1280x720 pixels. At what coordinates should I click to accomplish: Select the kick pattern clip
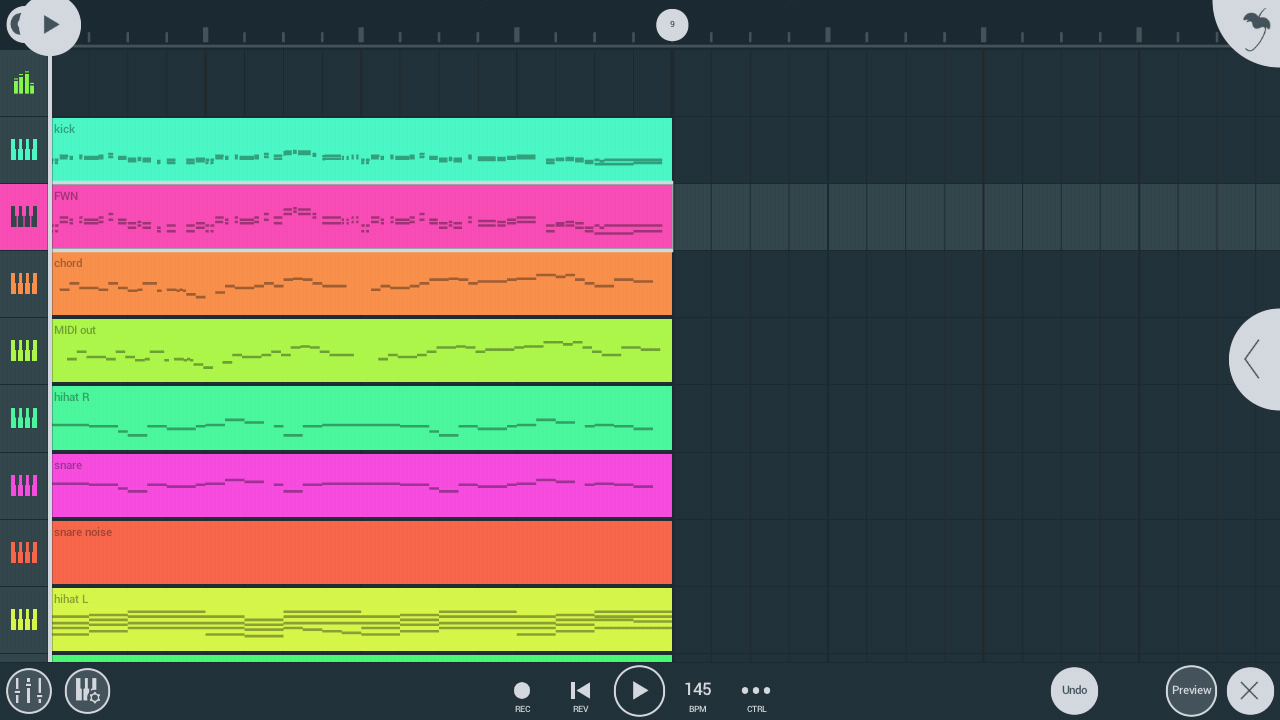(x=362, y=150)
